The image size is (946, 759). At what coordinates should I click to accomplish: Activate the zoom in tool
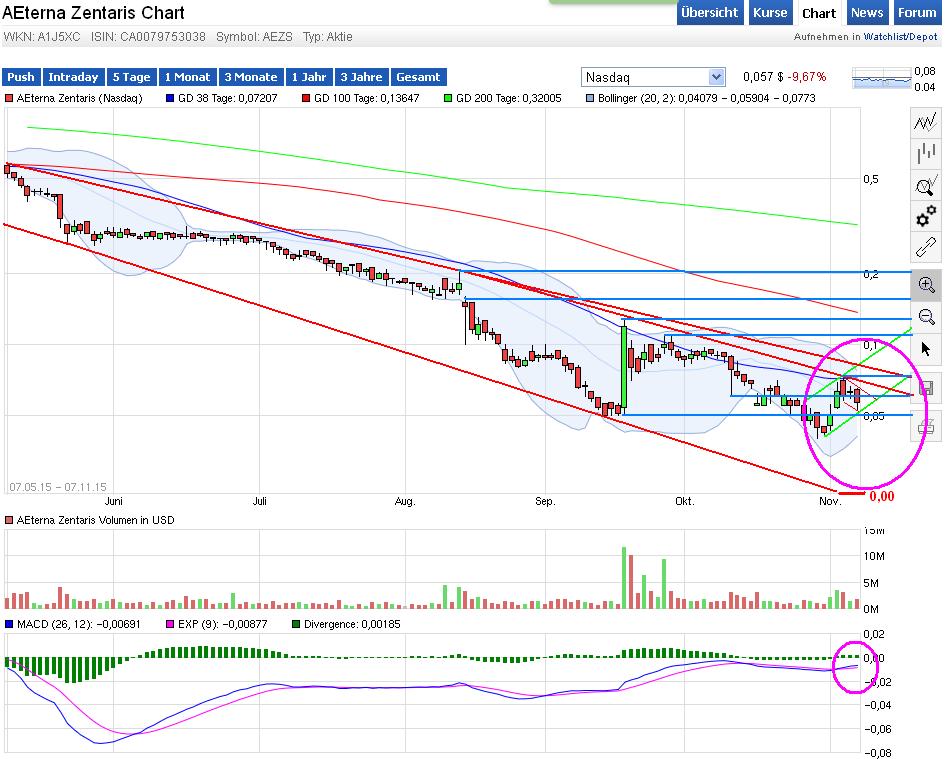point(926,285)
